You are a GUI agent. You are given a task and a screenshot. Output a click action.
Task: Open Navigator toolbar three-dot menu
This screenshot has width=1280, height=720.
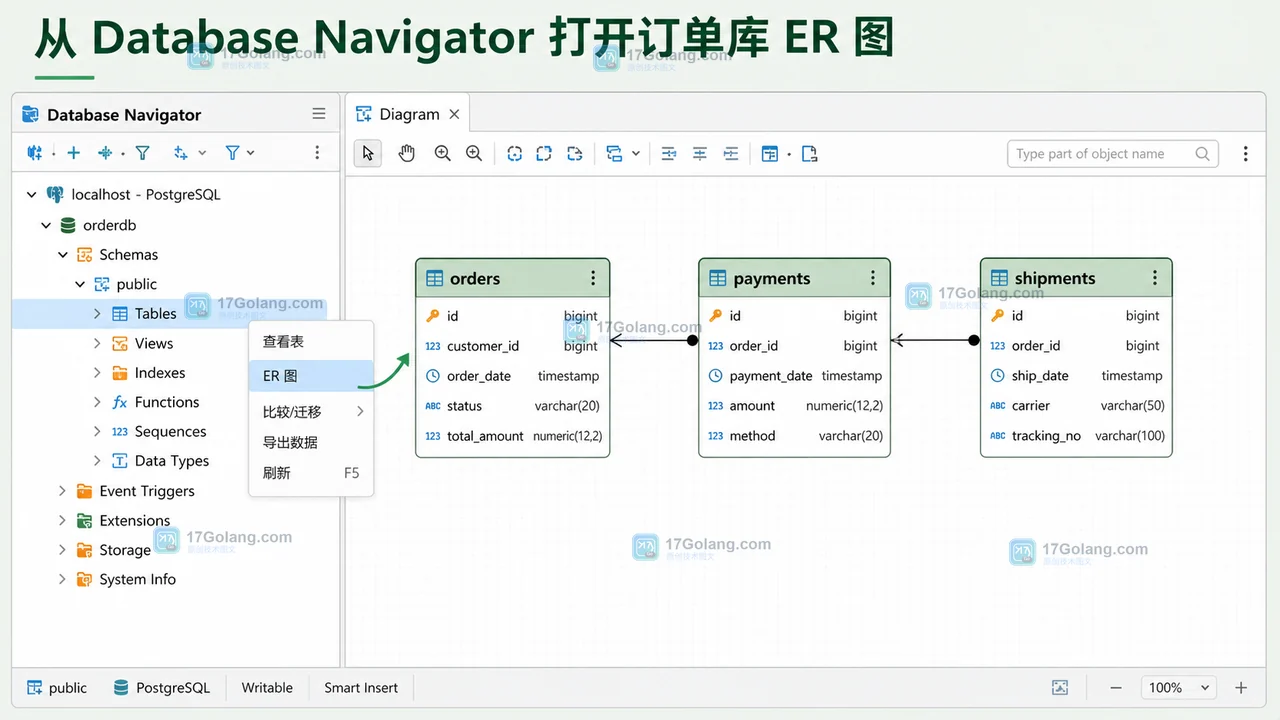(x=317, y=153)
